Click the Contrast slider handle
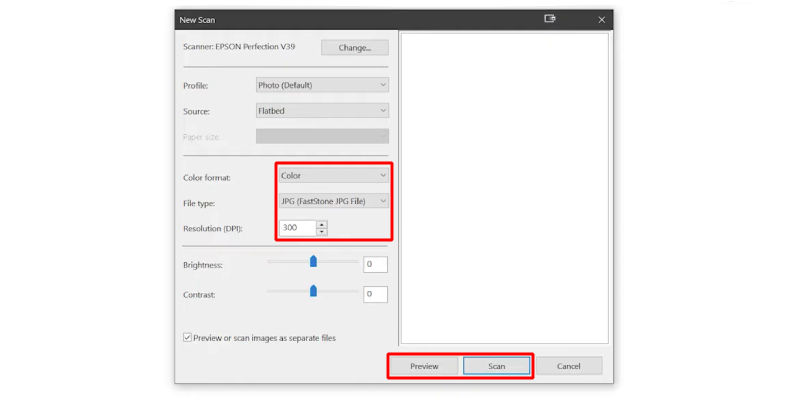The image size is (800, 400). 313,291
